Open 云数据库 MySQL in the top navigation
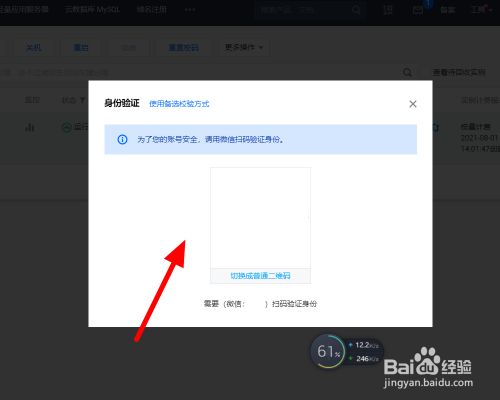 (x=92, y=10)
